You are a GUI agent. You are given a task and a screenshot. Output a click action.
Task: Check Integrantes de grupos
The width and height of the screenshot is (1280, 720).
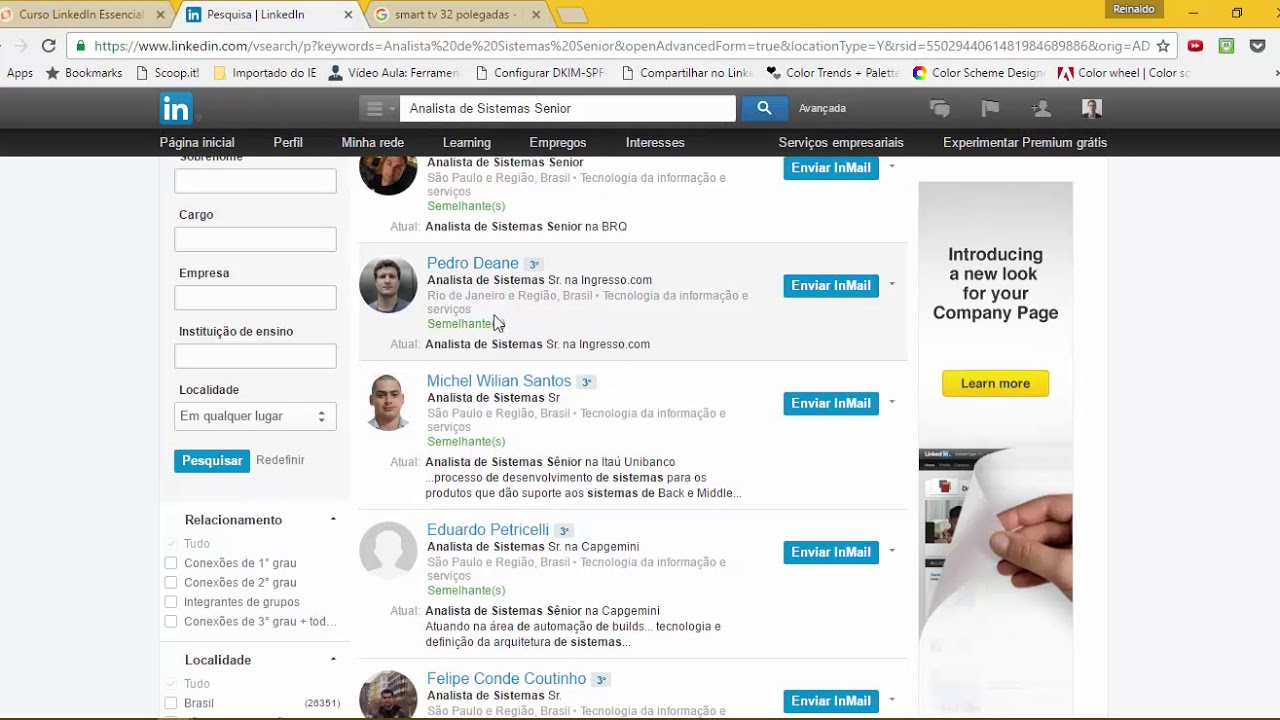171,602
